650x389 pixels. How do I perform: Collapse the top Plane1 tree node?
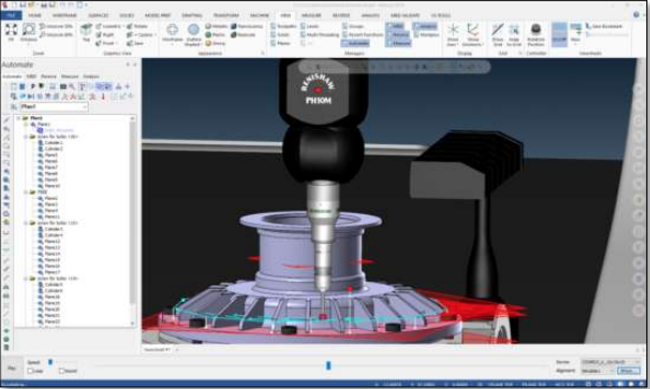coord(19,118)
